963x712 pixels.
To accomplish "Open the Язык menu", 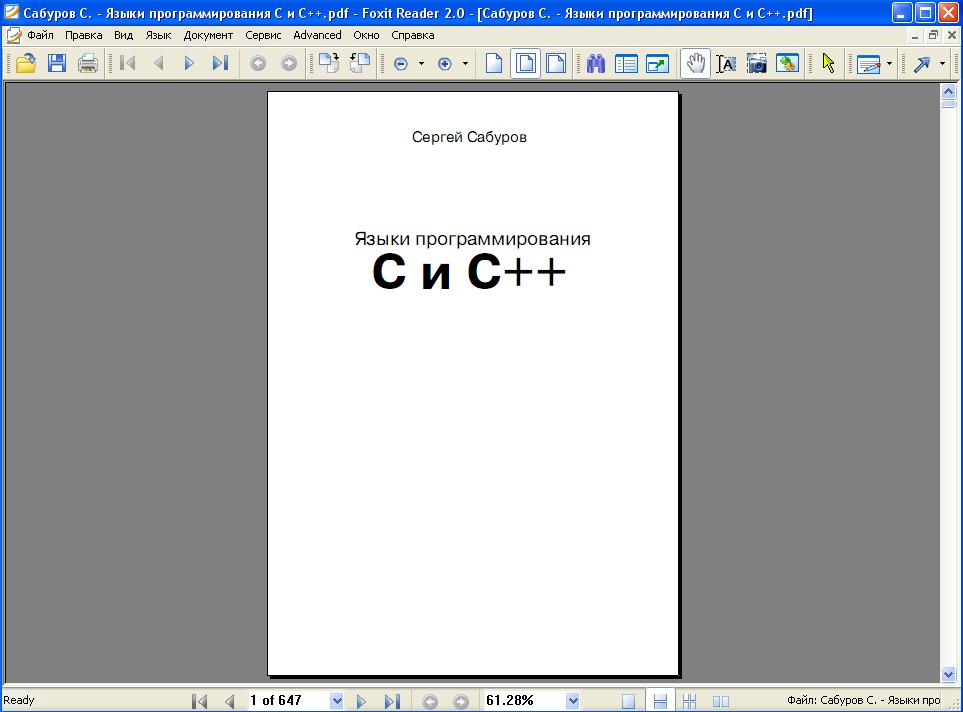I will [x=158, y=35].
